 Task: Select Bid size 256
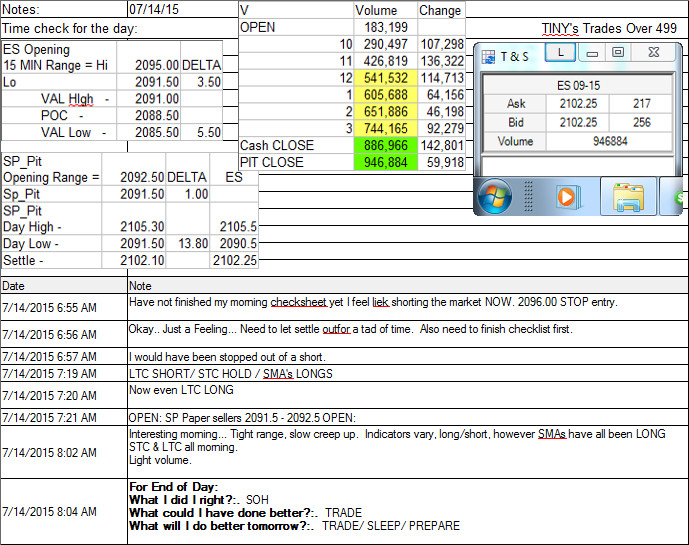pyautogui.click(x=641, y=122)
